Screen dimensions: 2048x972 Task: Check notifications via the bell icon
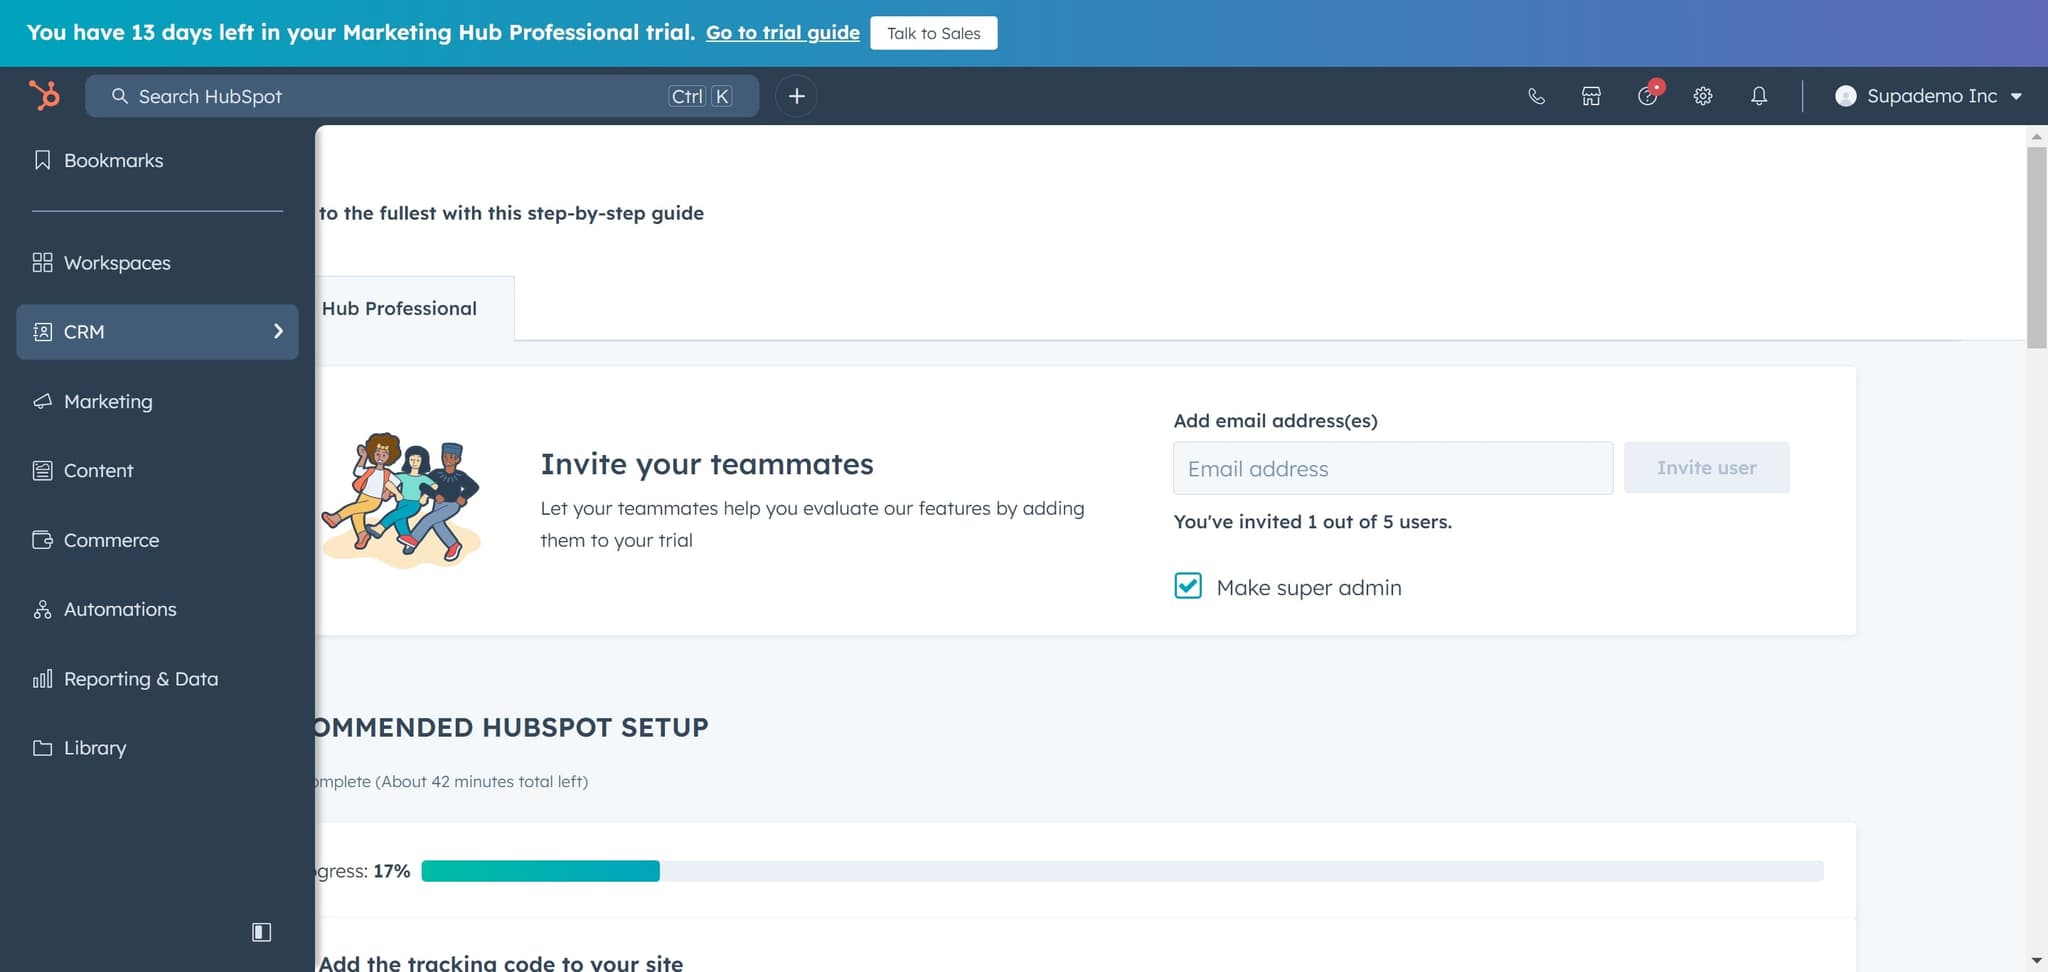tap(1759, 95)
